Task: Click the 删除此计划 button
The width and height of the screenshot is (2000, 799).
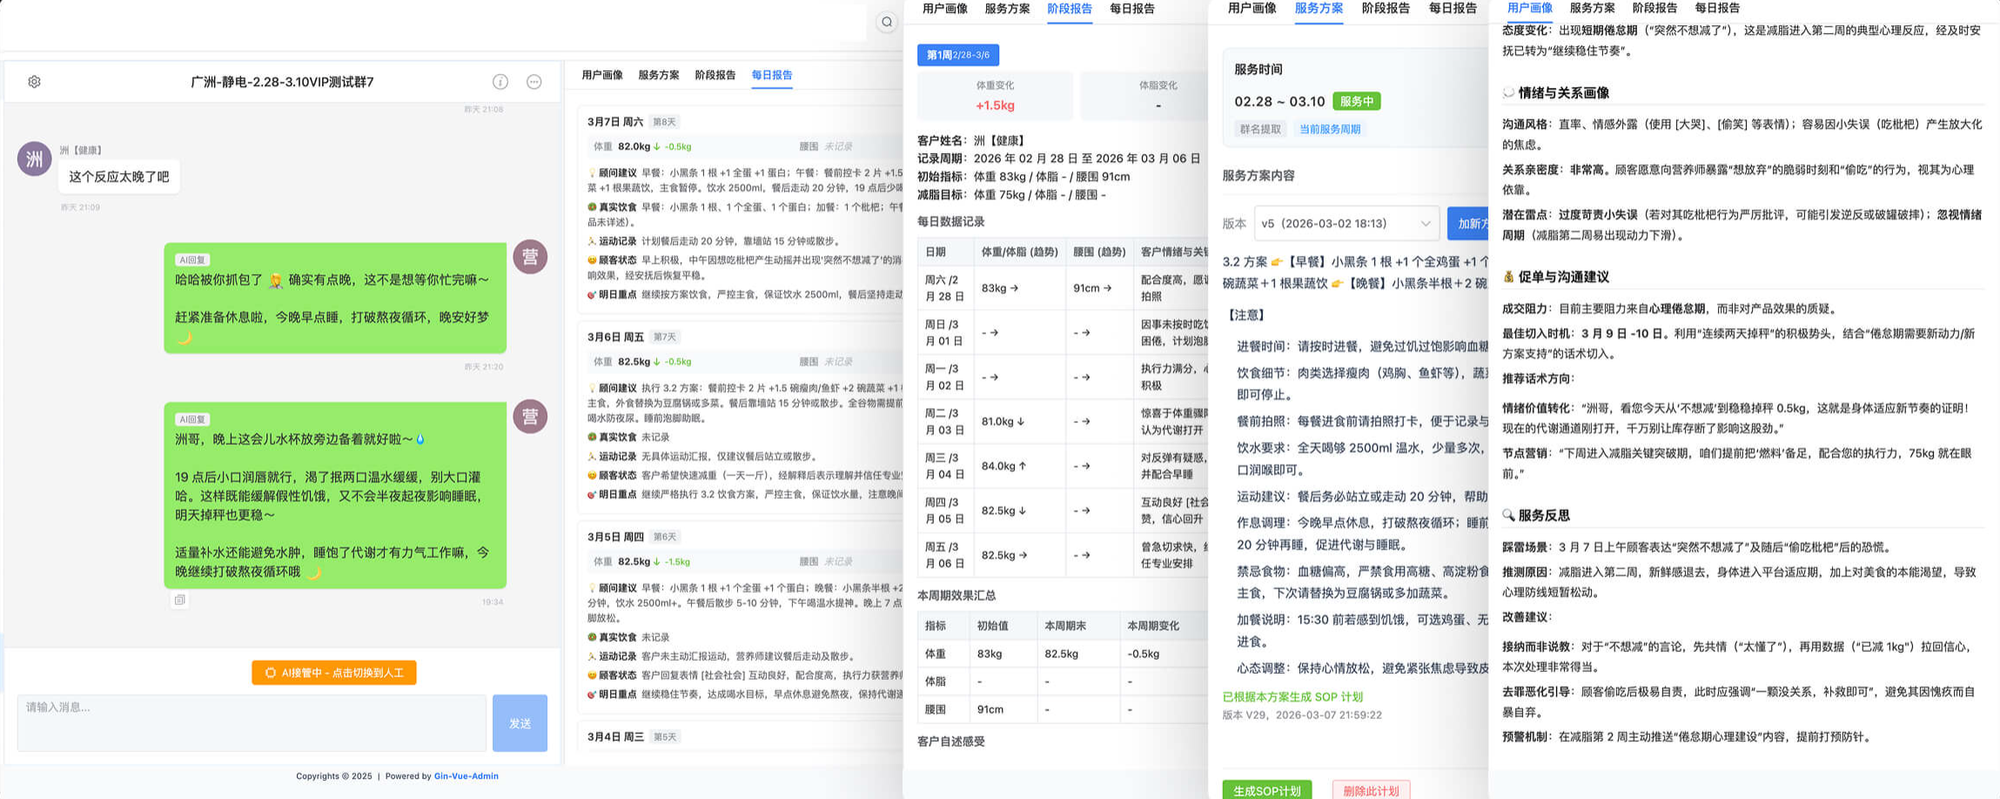Action: [1371, 790]
